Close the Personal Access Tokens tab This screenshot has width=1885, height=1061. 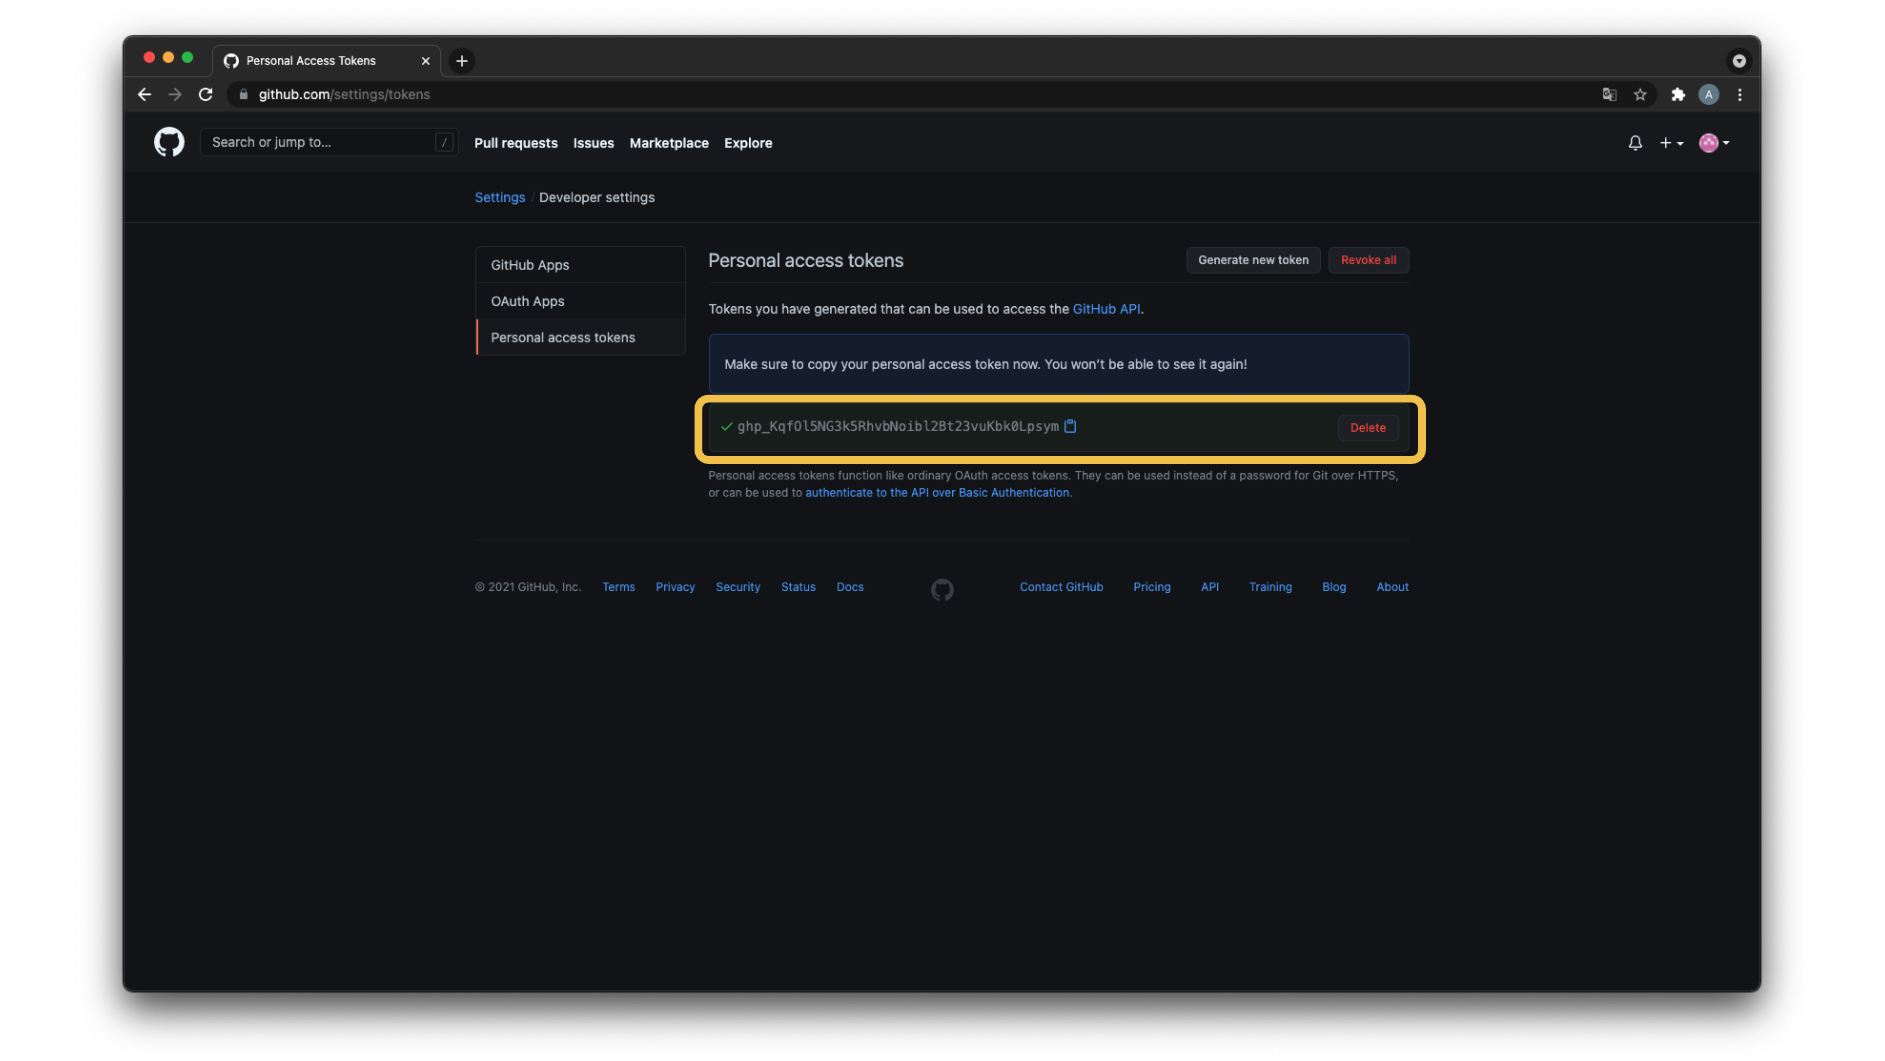[426, 61]
